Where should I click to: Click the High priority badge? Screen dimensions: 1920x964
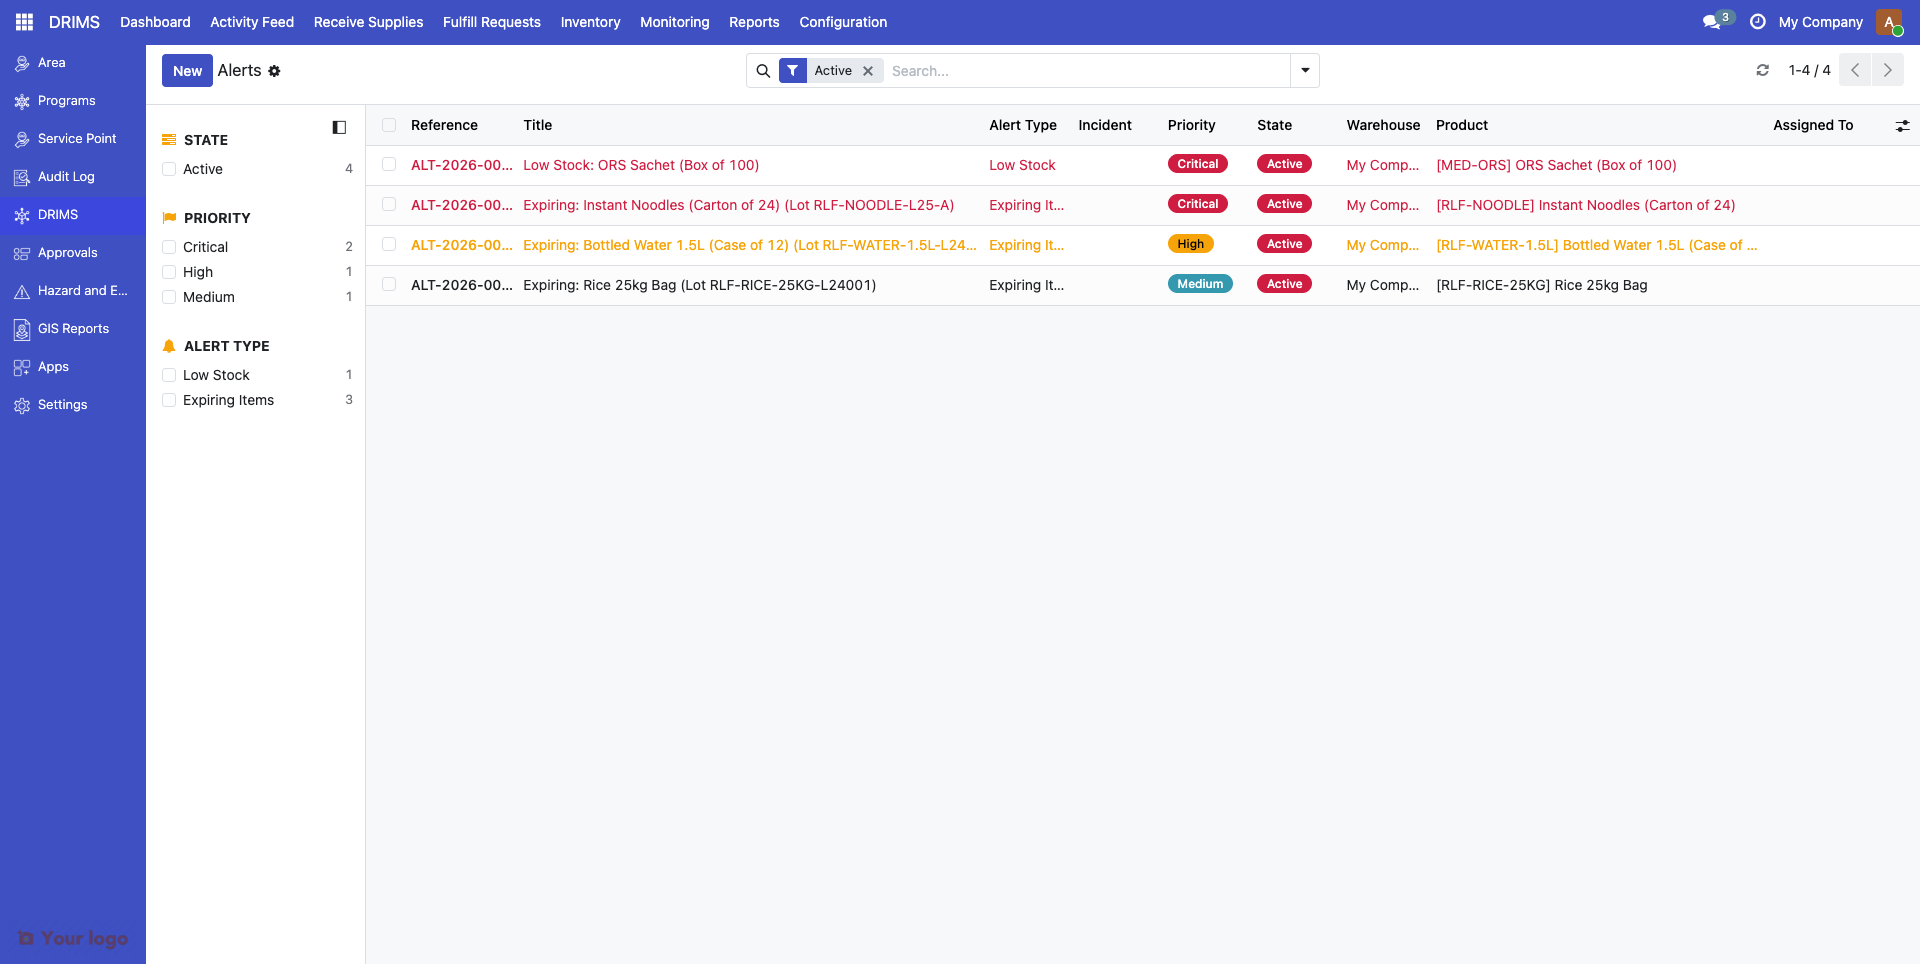point(1190,244)
